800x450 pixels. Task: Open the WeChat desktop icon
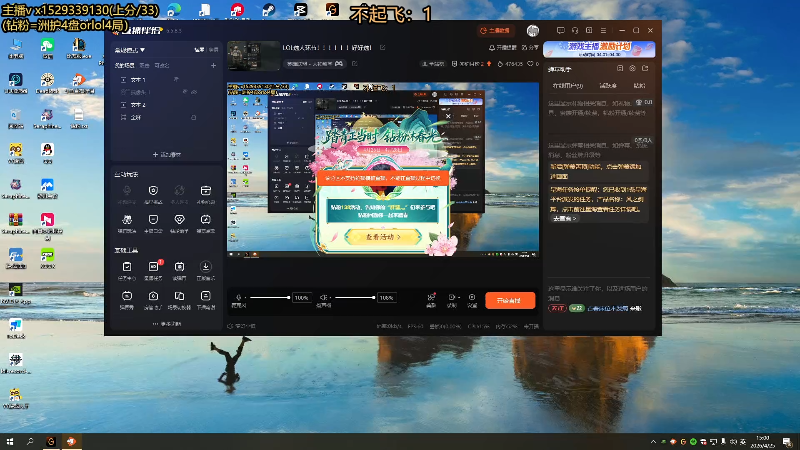pos(47,48)
